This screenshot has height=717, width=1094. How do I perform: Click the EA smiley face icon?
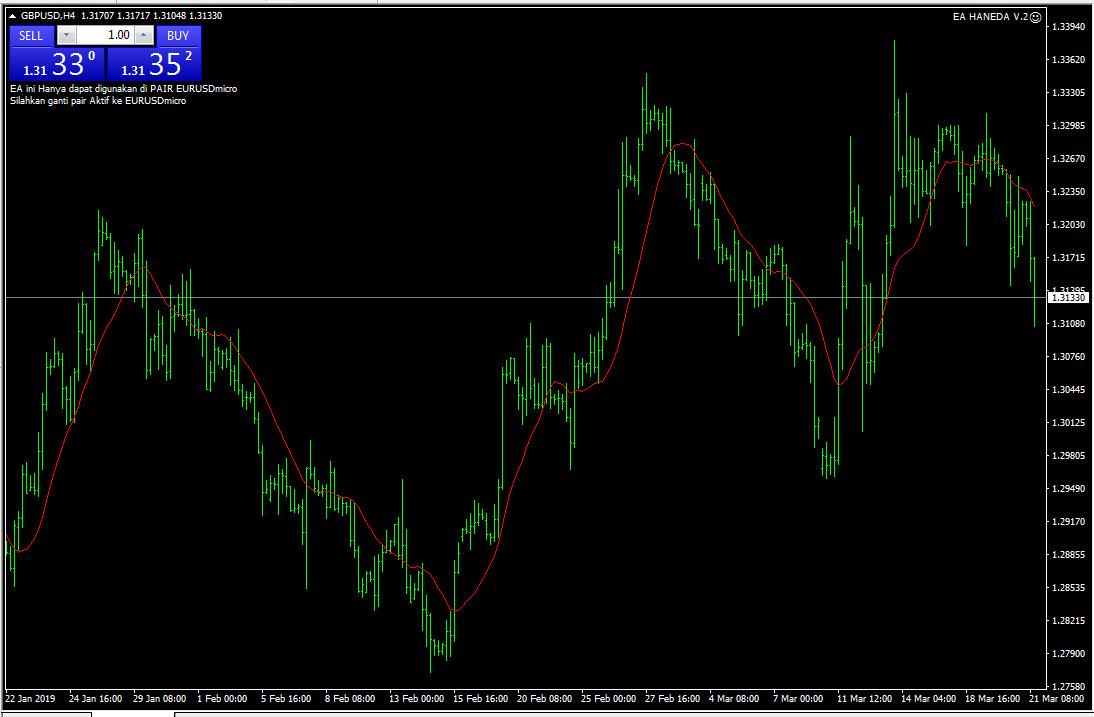tap(1036, 17)
